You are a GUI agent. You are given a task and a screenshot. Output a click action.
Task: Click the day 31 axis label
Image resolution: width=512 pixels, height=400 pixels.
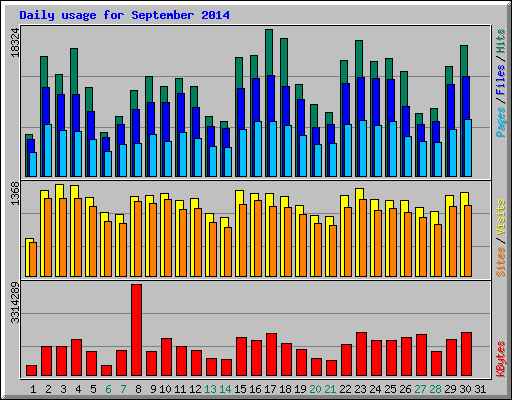pyautogui.click(x=480, y=389)
